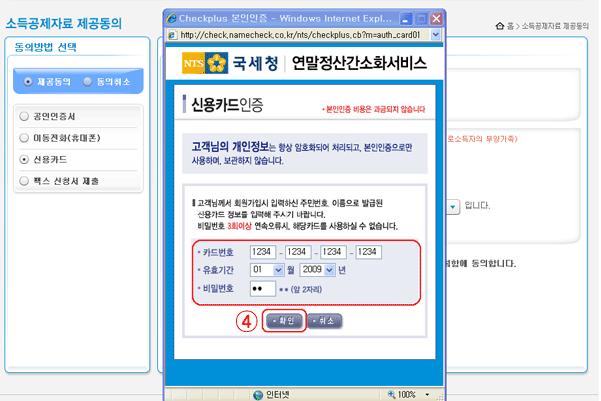The image size is (601, 401).
Task: Click the 비밀번호 password field
Action: tap(263, 289)
